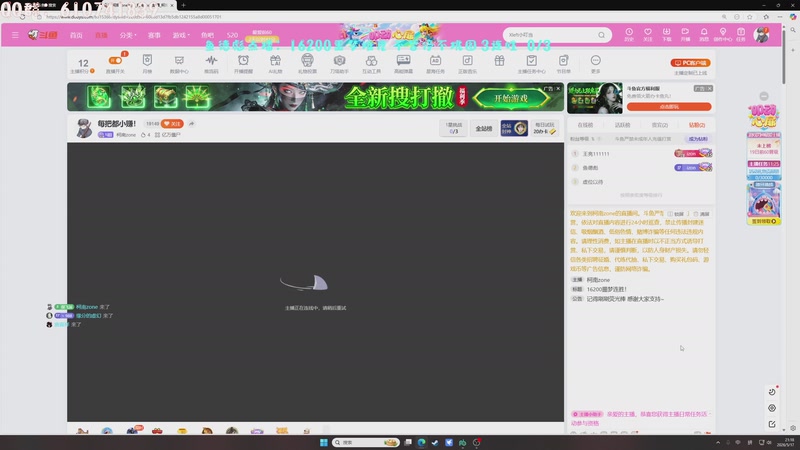Click the 清屏 clear chat button
This screenshot has height=450, width=800.
702,214
